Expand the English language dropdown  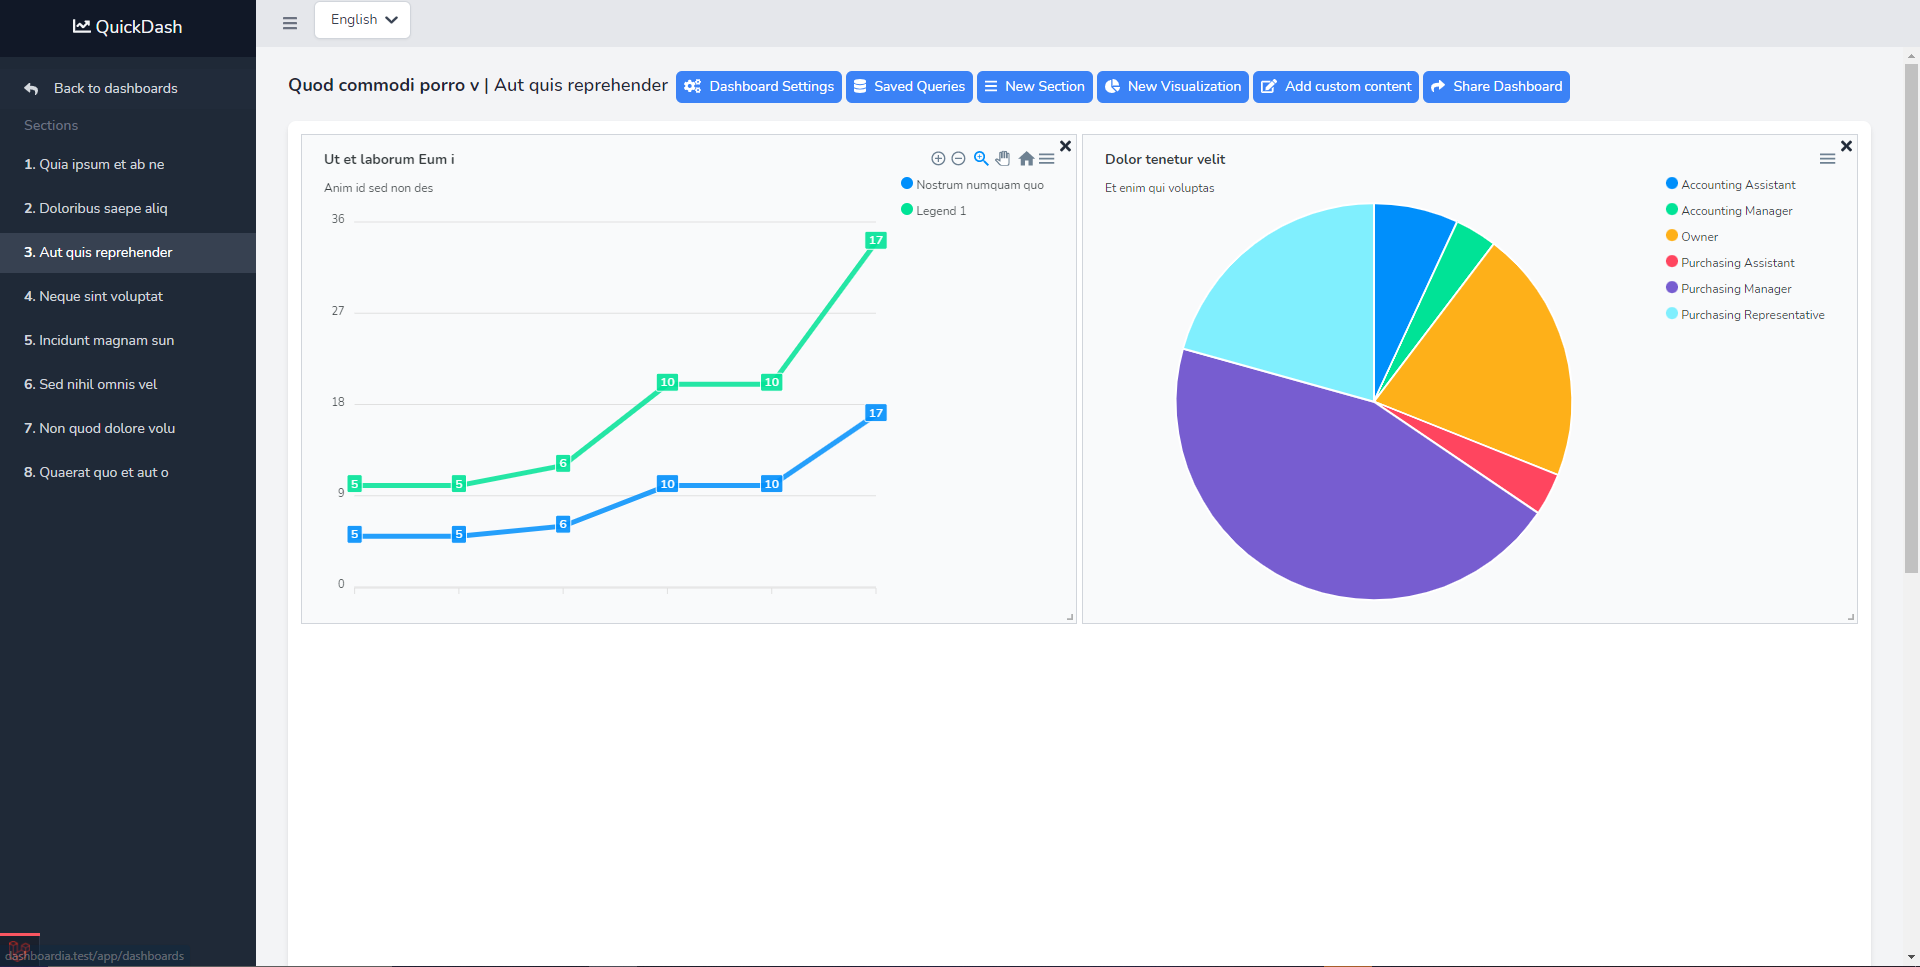(x=362, y=20)
